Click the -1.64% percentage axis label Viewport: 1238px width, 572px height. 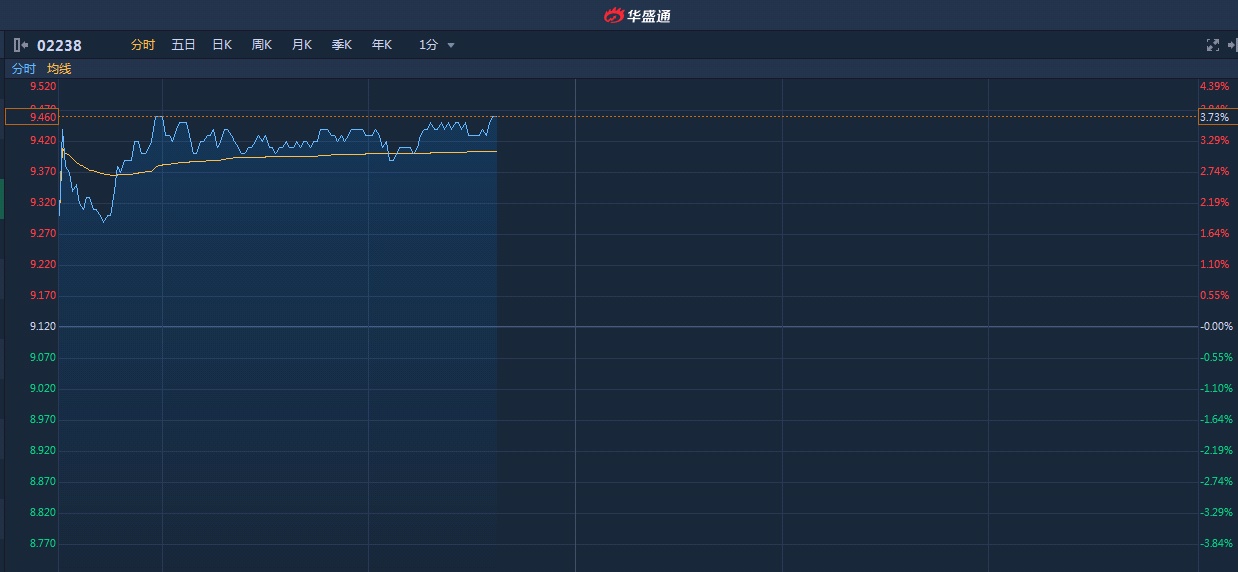tap(1216, 420)
